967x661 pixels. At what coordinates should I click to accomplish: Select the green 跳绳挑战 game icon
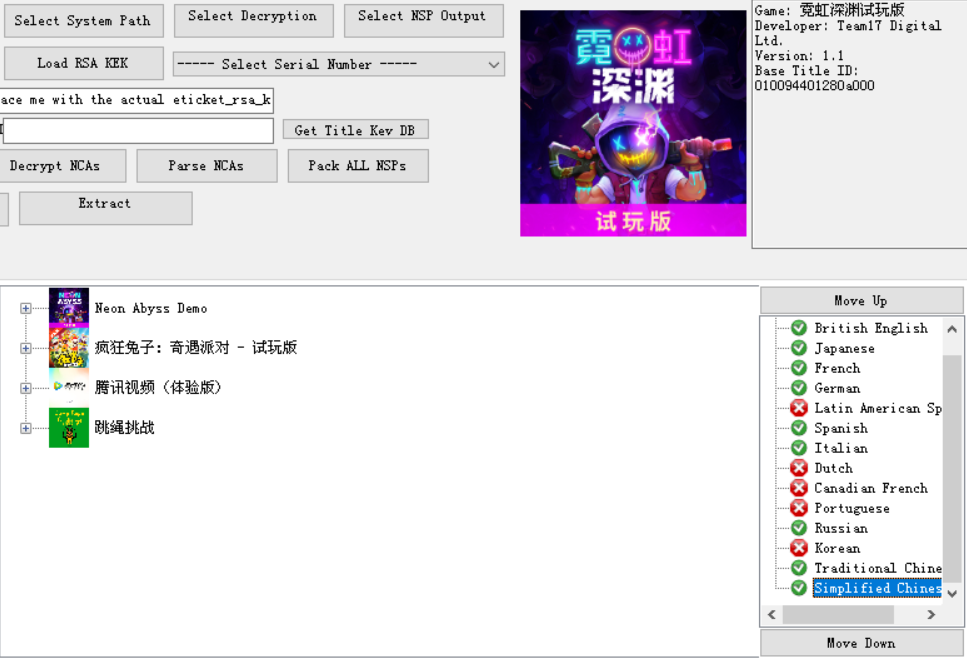[69, 427]
